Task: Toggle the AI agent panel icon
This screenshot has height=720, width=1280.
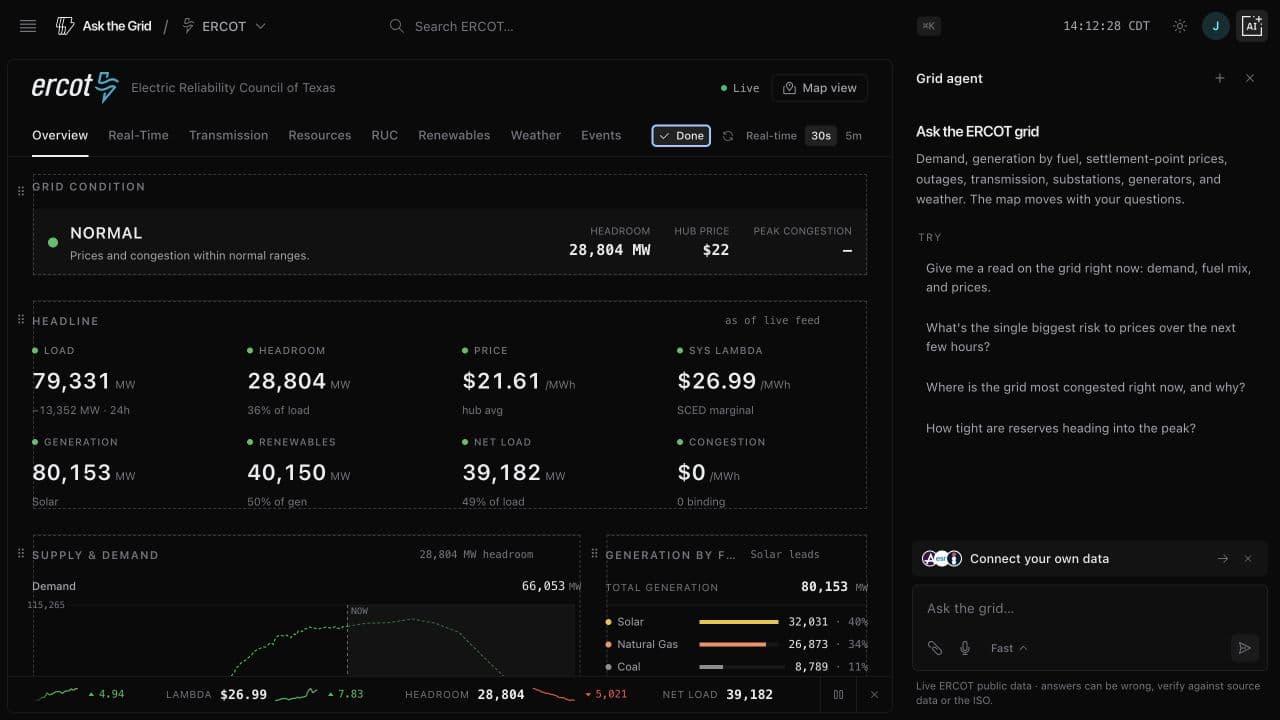Action: point(1252,26)
